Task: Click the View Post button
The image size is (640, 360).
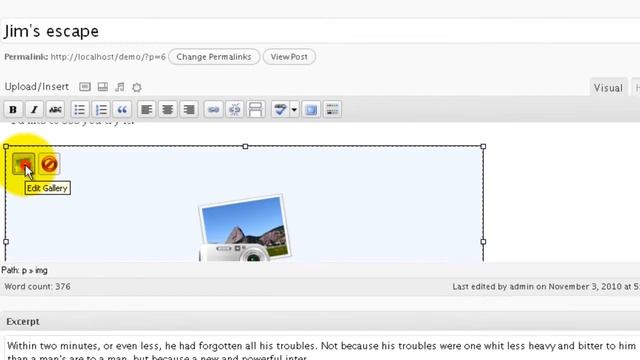Action: point(289,57)
